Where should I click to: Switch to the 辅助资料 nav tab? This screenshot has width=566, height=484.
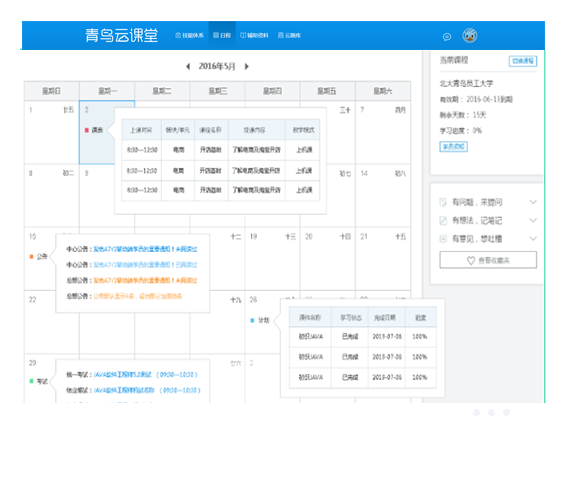point(254,35)
